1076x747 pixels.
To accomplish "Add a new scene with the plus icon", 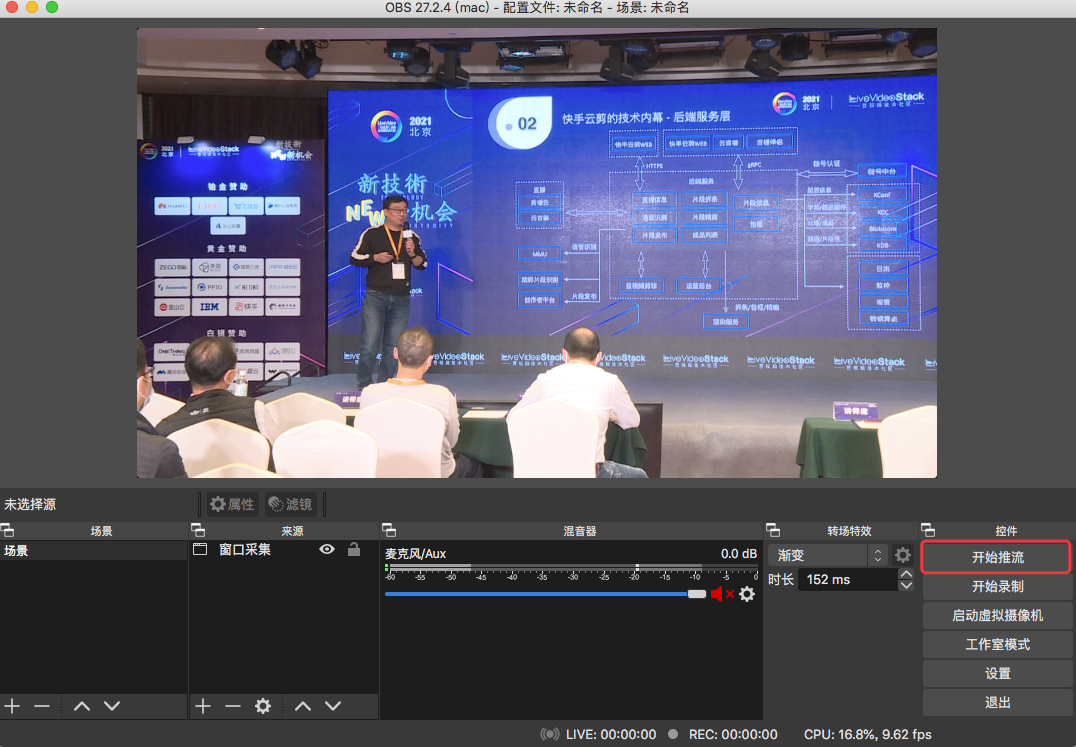I will pos(12,706).
